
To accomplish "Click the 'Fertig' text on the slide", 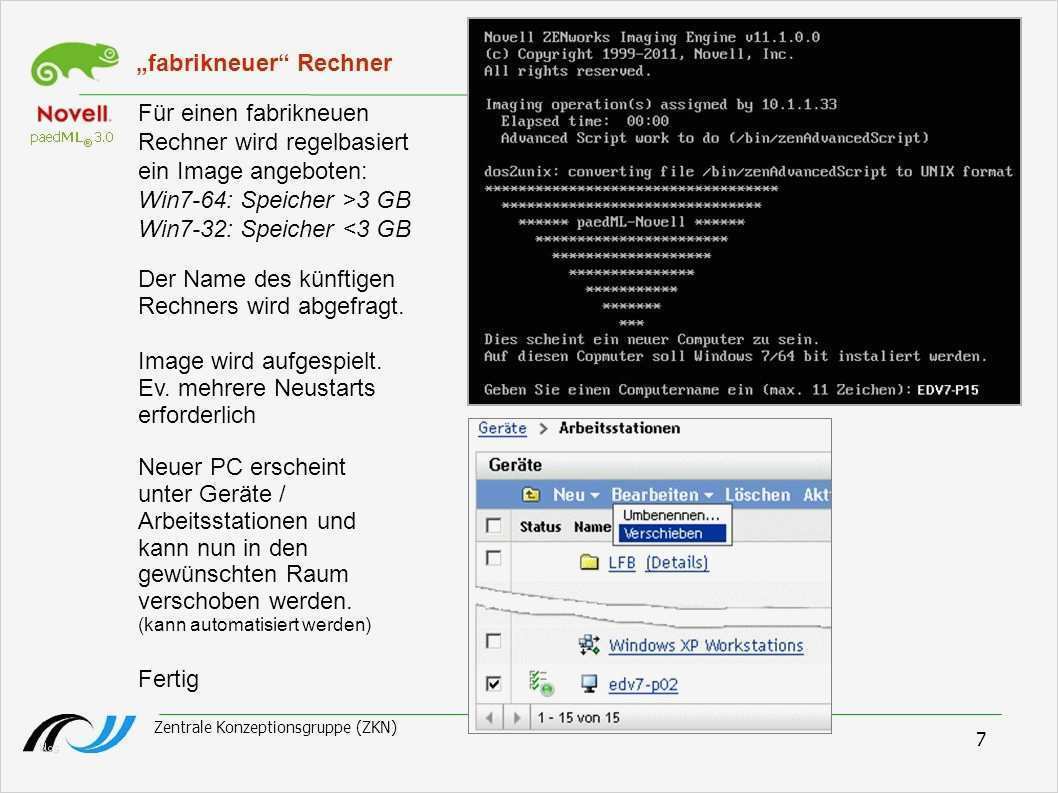I will [169, 679].
